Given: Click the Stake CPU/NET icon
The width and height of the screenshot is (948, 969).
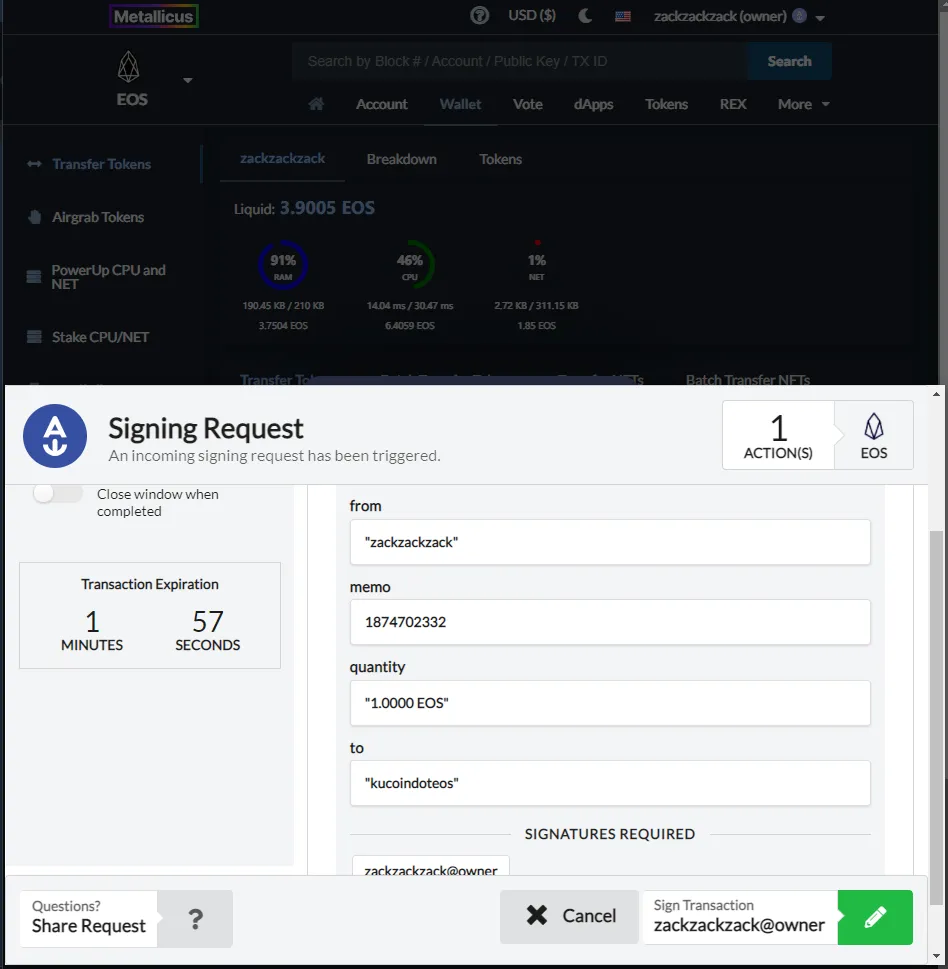Looking at the screenshot, I should click(x=34, y=337).
